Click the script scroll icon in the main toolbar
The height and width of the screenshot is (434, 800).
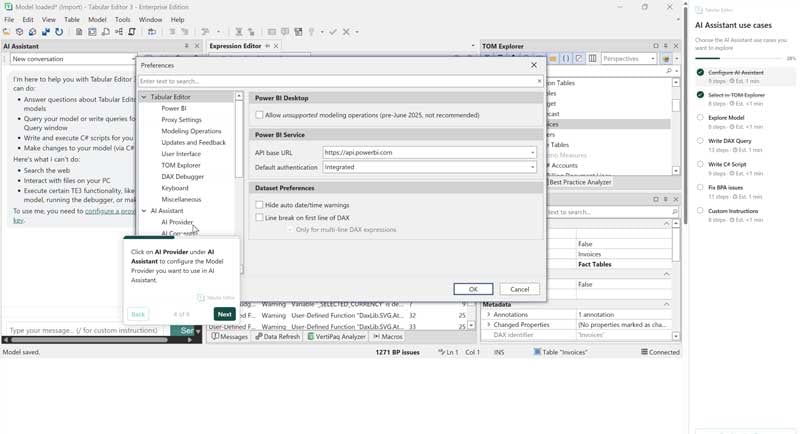(132, 32)
